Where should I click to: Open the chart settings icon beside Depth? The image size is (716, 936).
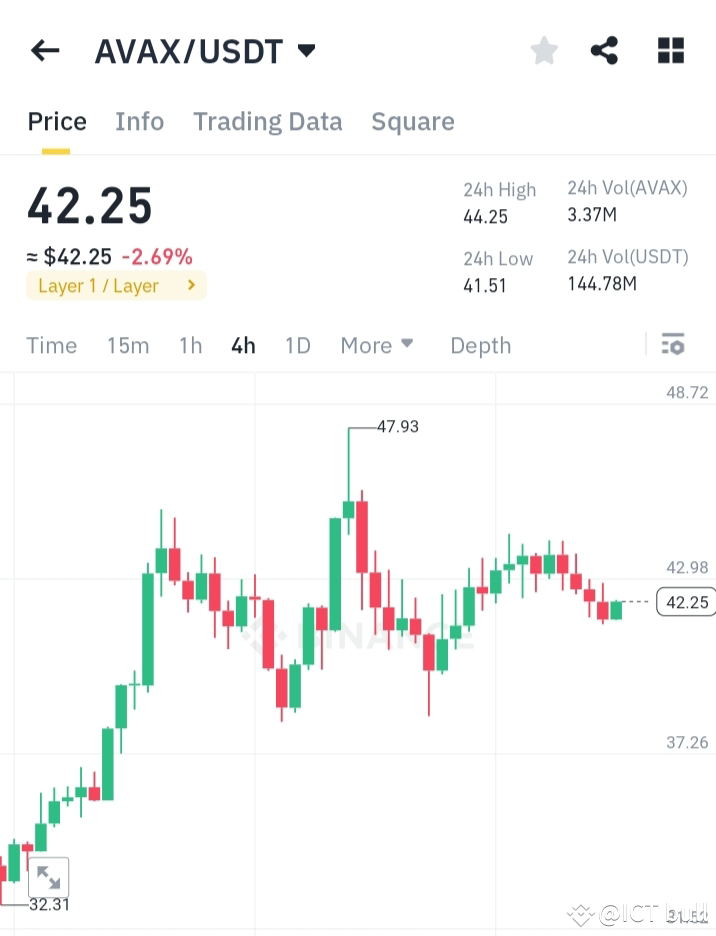coord(673,344)
